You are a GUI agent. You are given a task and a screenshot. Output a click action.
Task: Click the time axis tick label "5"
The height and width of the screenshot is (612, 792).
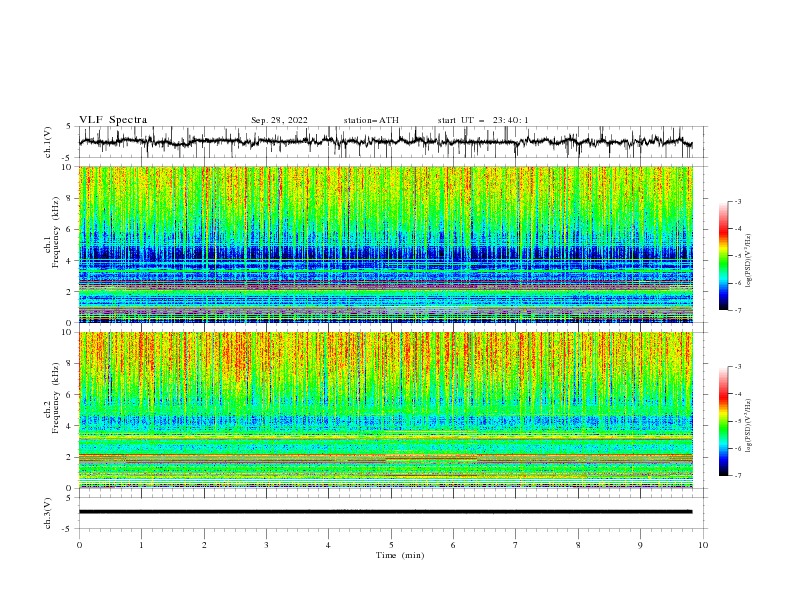point(391,545)
